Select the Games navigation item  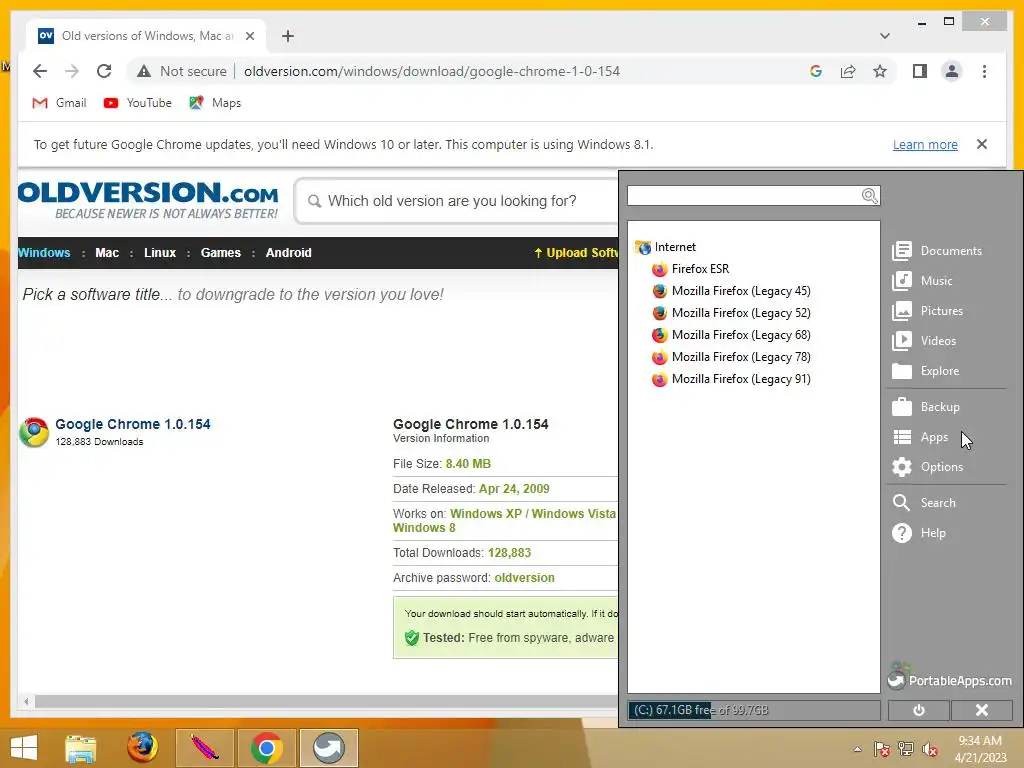point(221,253)
